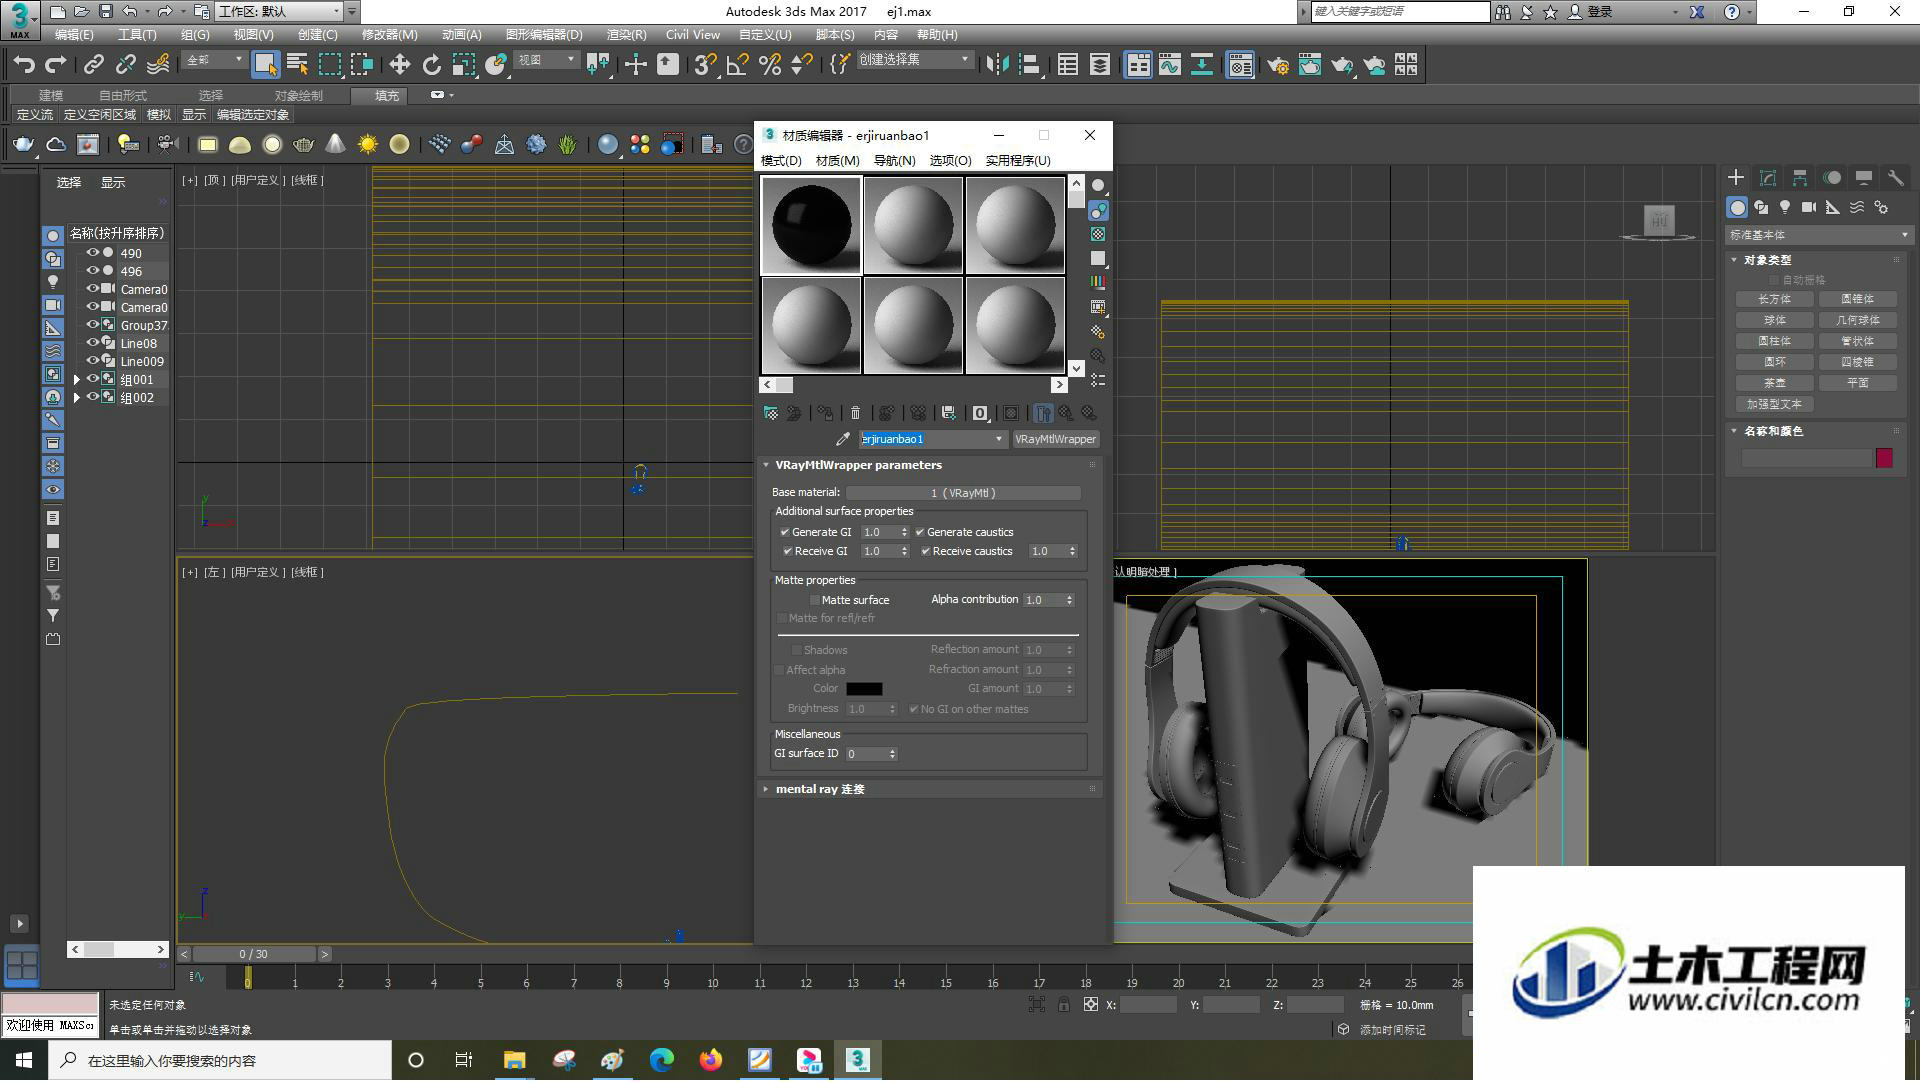Uncheck Generate GI checkbox
The height and width of the screenshot is (1082, 1920).
[785, 532]
